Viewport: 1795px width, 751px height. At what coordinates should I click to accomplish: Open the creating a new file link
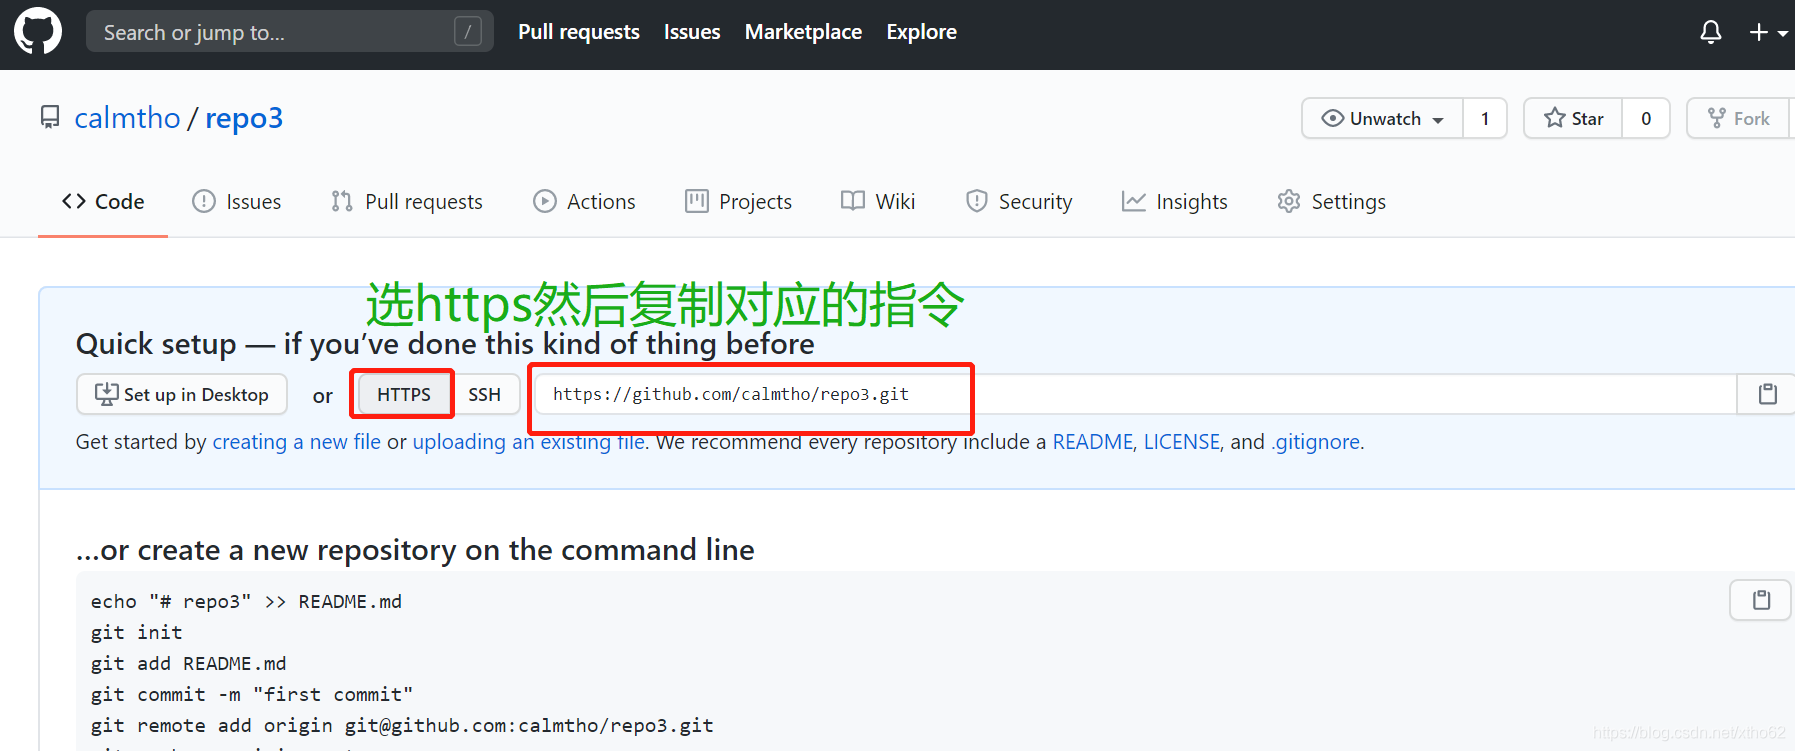coord(297,442)
